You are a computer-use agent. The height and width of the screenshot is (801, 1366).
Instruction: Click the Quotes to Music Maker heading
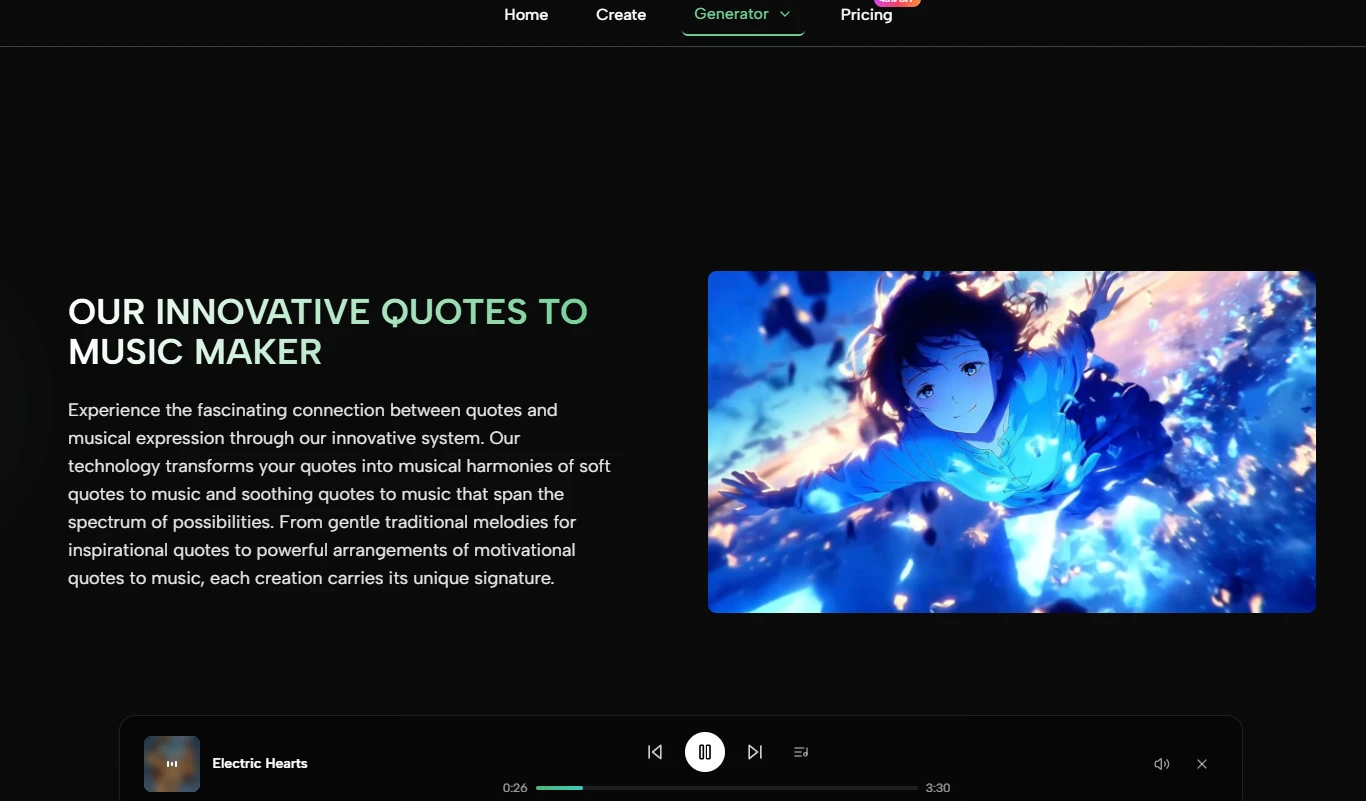pos(328,331)
